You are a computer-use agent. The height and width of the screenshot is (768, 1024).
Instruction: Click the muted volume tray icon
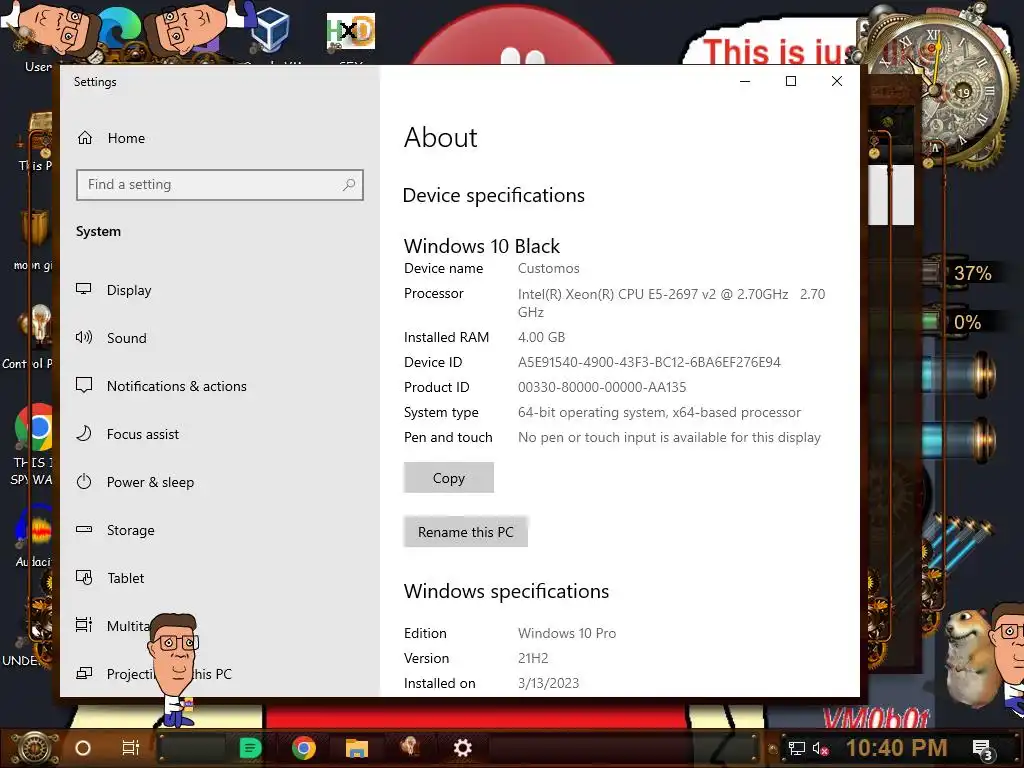820,748
